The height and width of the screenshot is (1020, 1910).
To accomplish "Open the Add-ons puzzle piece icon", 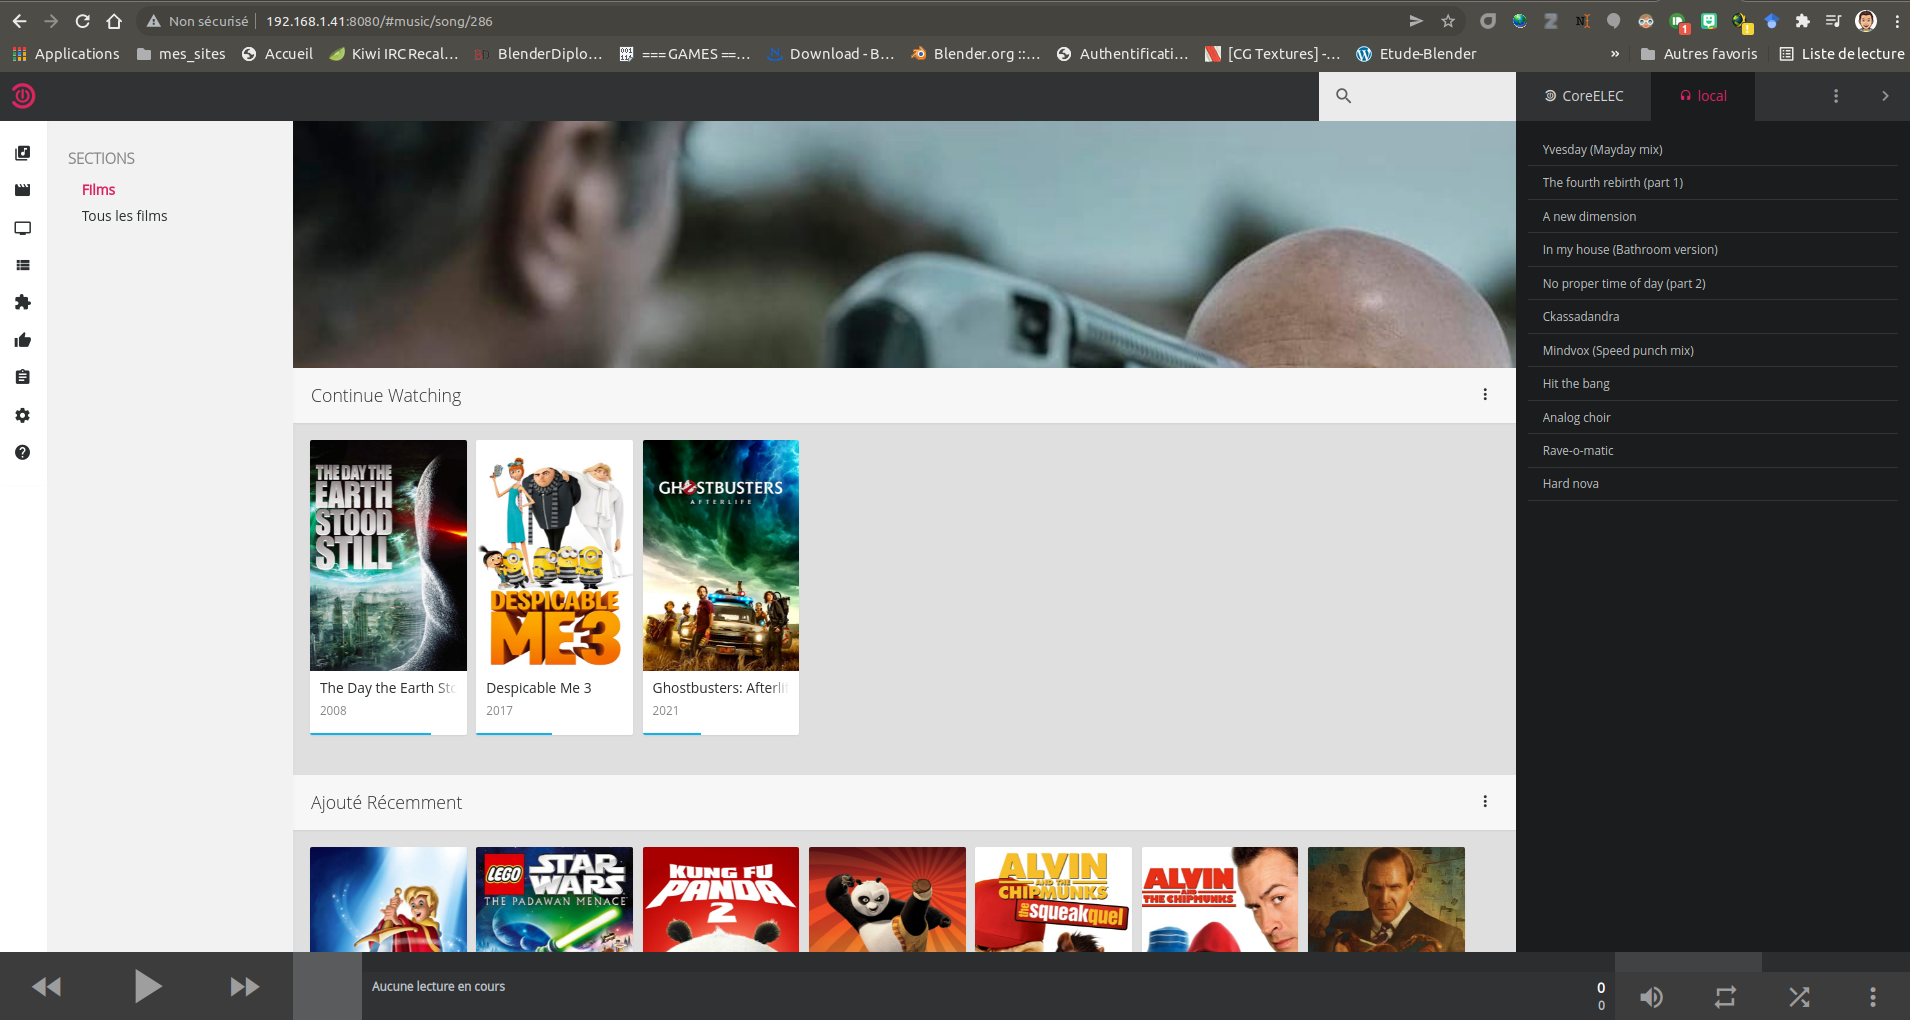I will 23,302.
